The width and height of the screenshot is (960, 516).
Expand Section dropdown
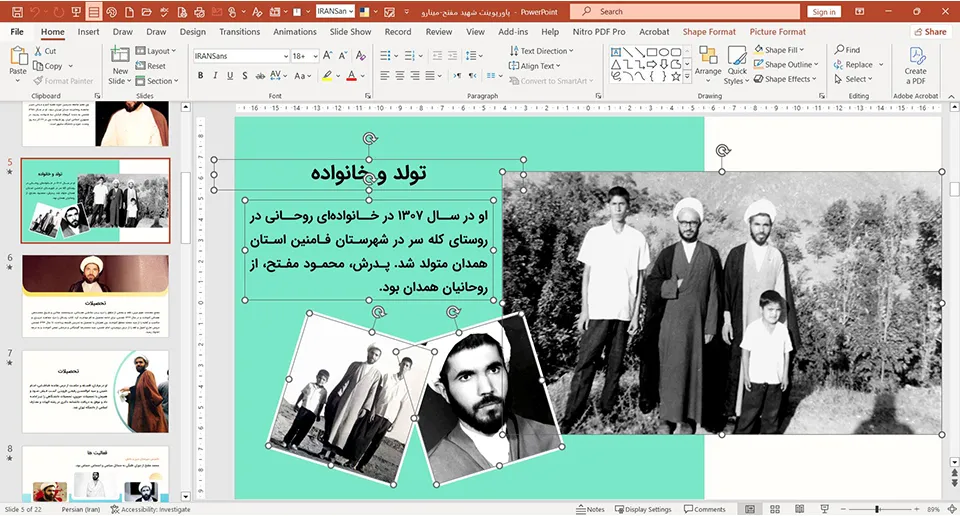point(157,80)
